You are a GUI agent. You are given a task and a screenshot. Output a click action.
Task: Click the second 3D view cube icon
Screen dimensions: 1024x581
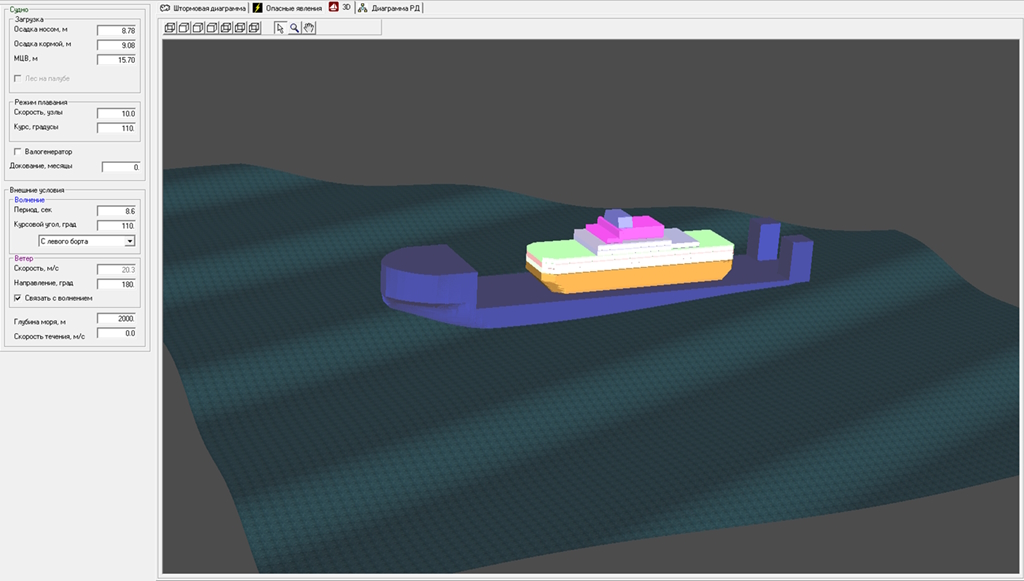point(185,28)
